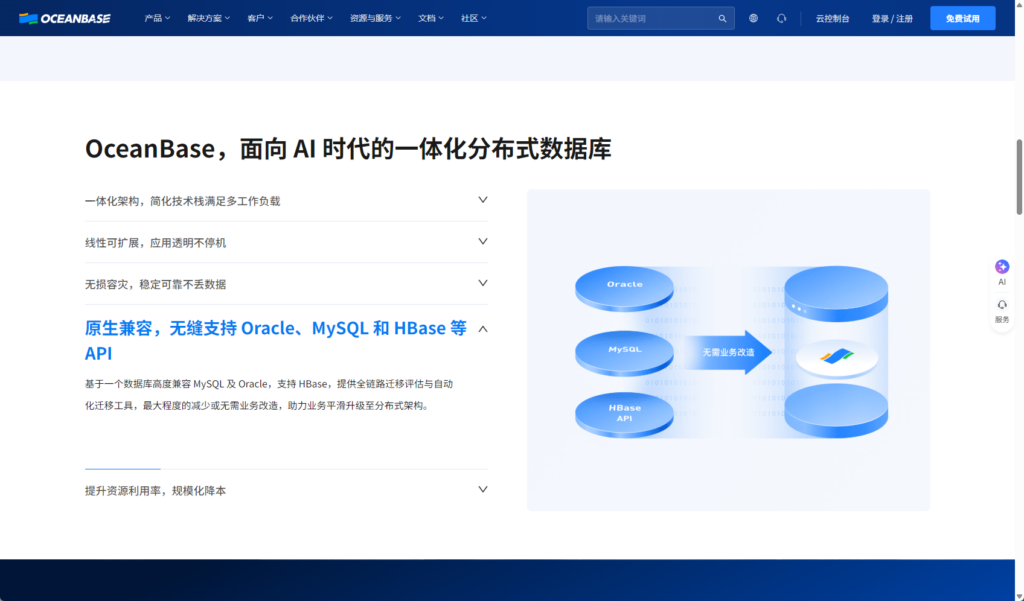Click the OceanBase logo in the cylinder diagram
Screen dimensions: 1024x601
pyautogui.click(x=837, y=357)
